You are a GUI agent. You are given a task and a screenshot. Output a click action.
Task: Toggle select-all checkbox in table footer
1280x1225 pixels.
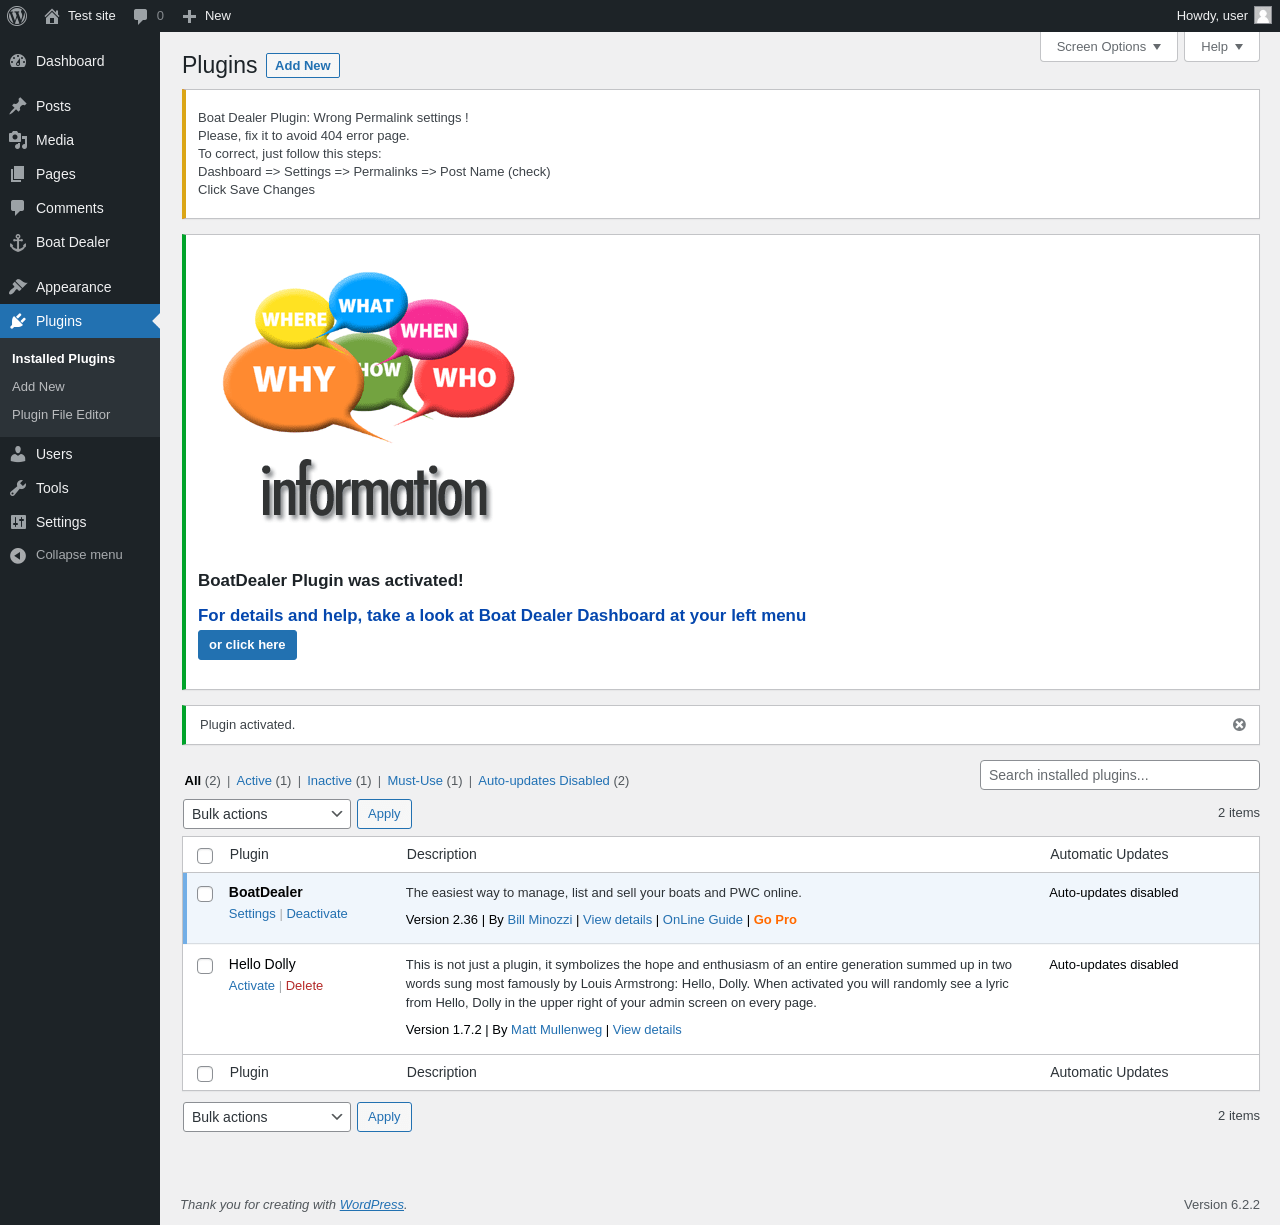205,1074
